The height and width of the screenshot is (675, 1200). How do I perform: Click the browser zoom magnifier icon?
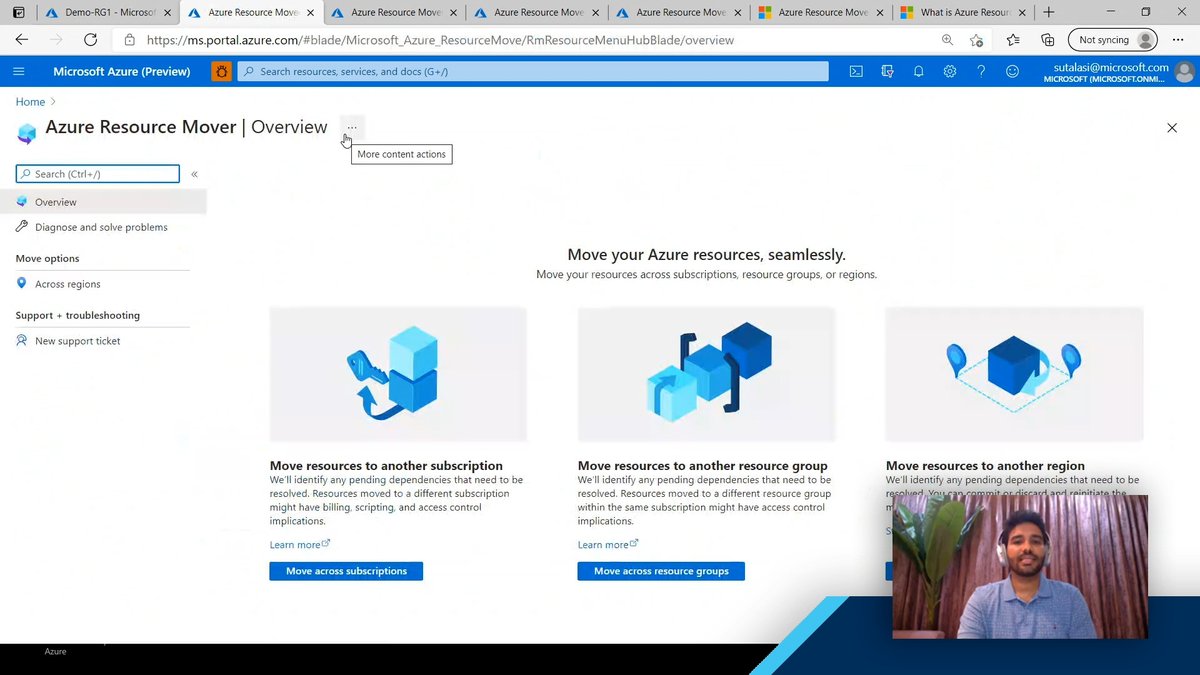pos(947,40)
